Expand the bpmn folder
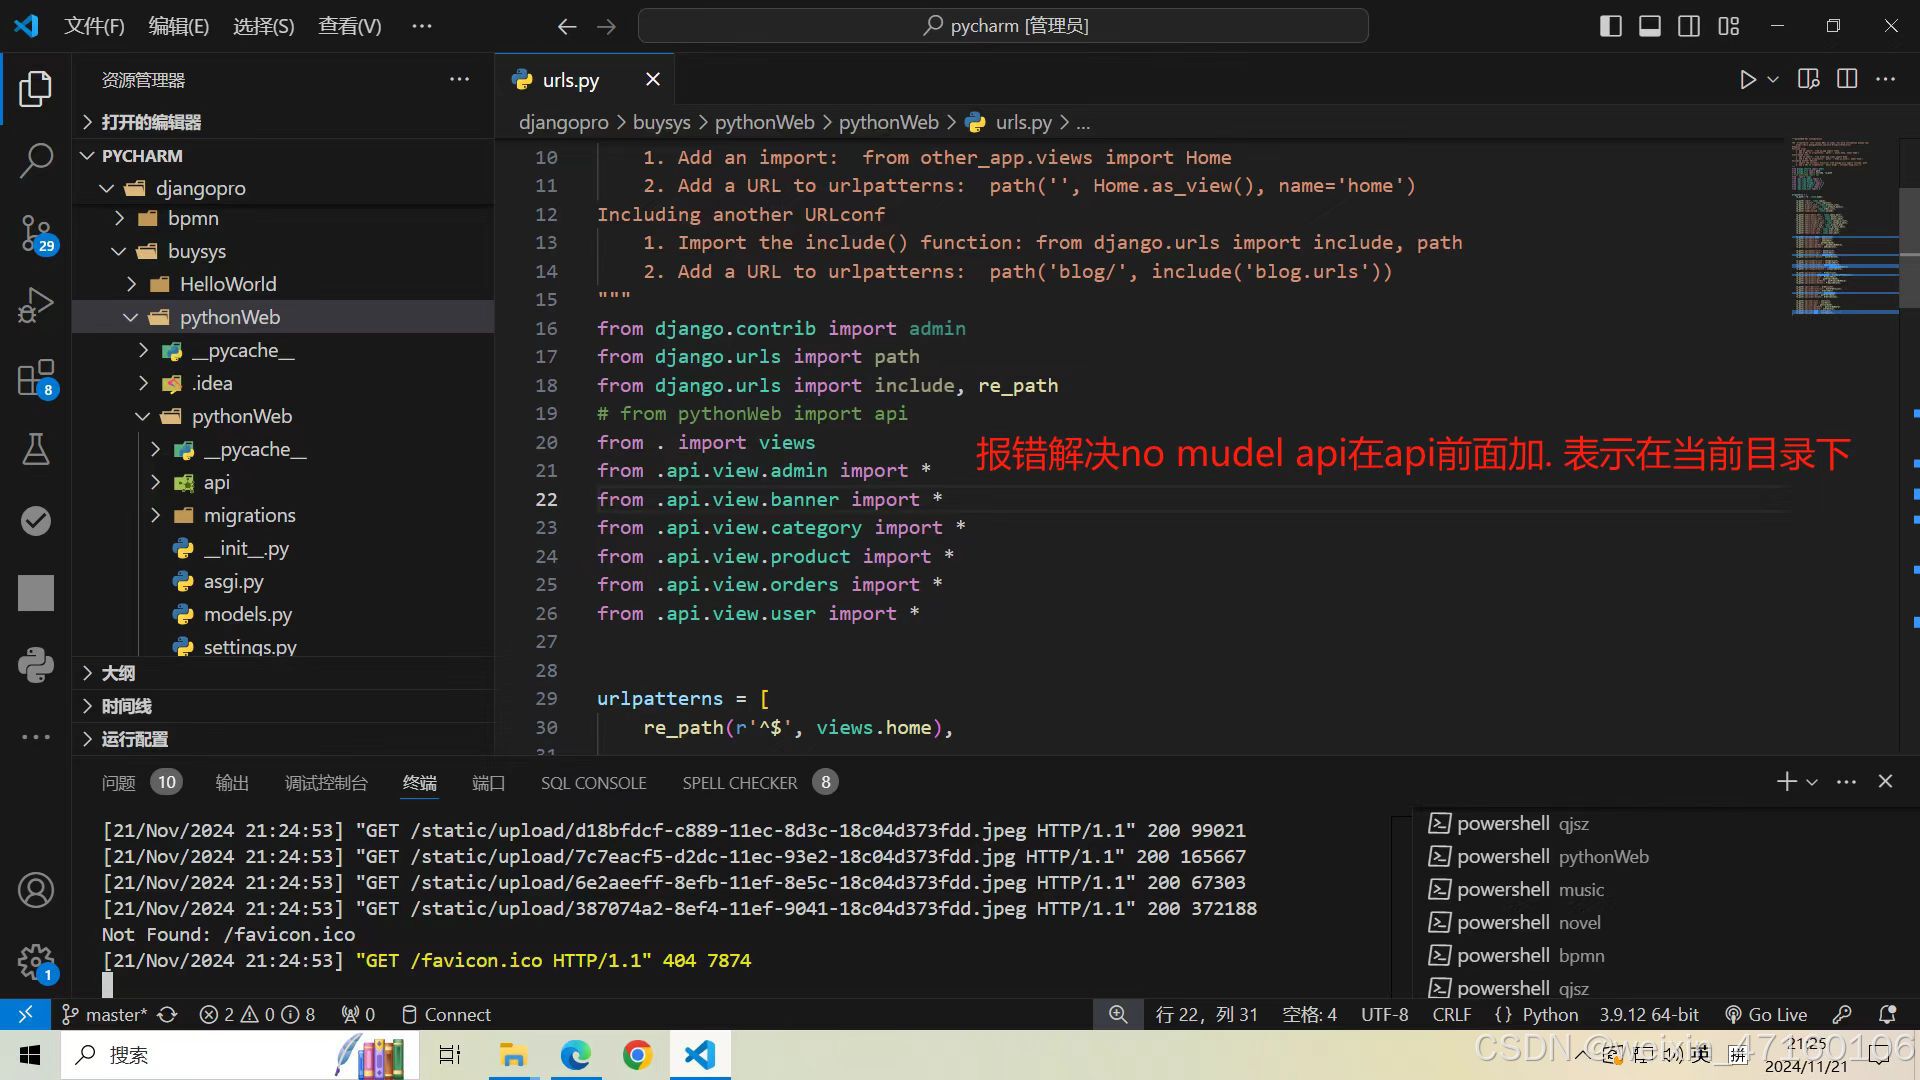Screen dimensions: 1920x1080 (x=192, y=218)
